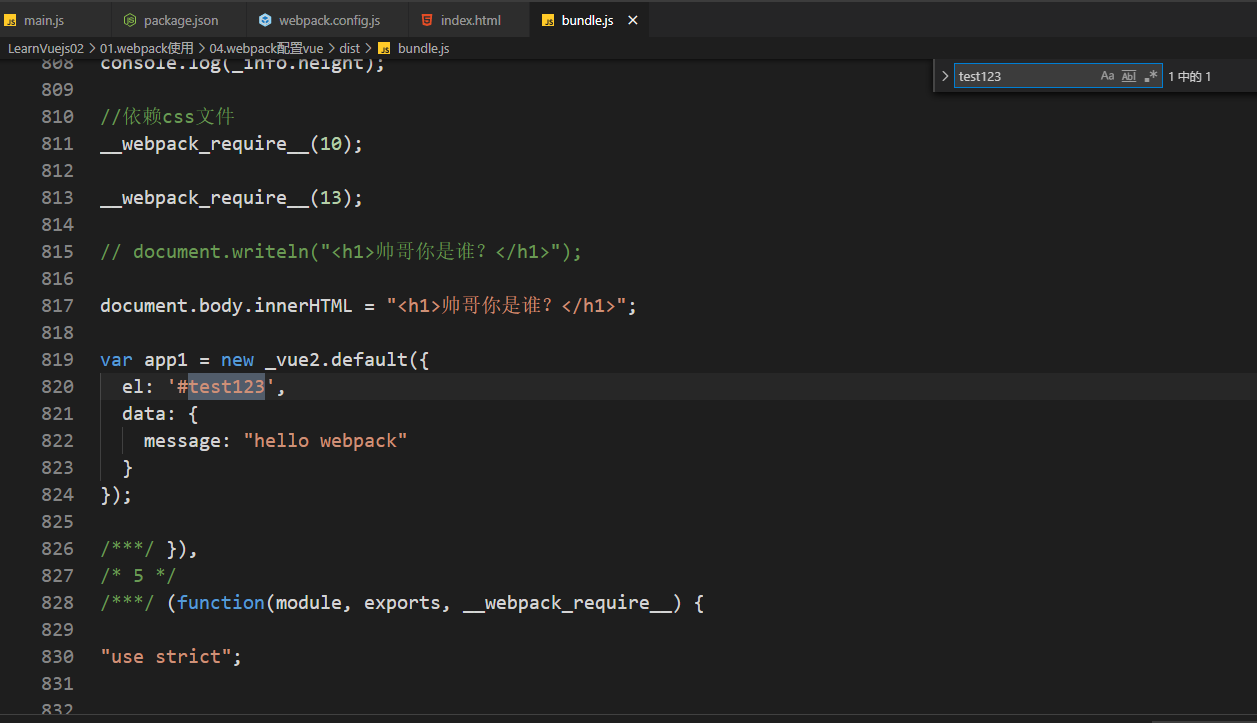
Task: Click line number 815 in the gutter
Action: (x=57, y=252)
